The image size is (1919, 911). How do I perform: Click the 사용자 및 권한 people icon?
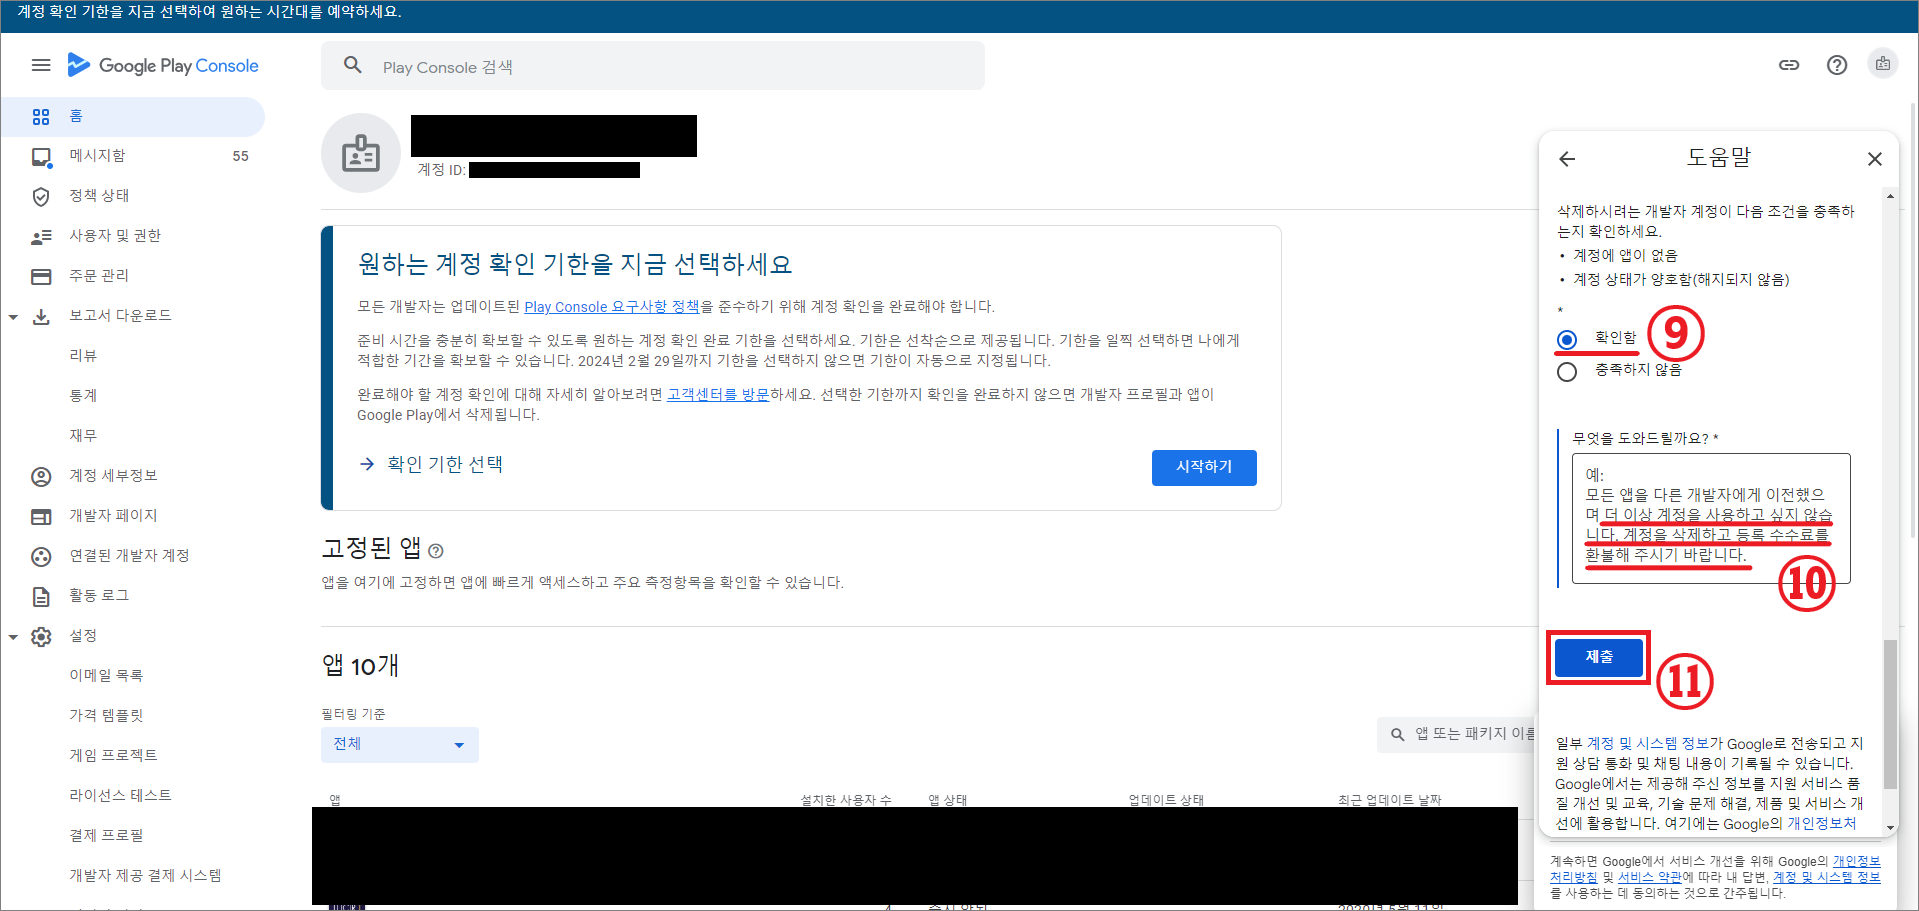[41, 236]
